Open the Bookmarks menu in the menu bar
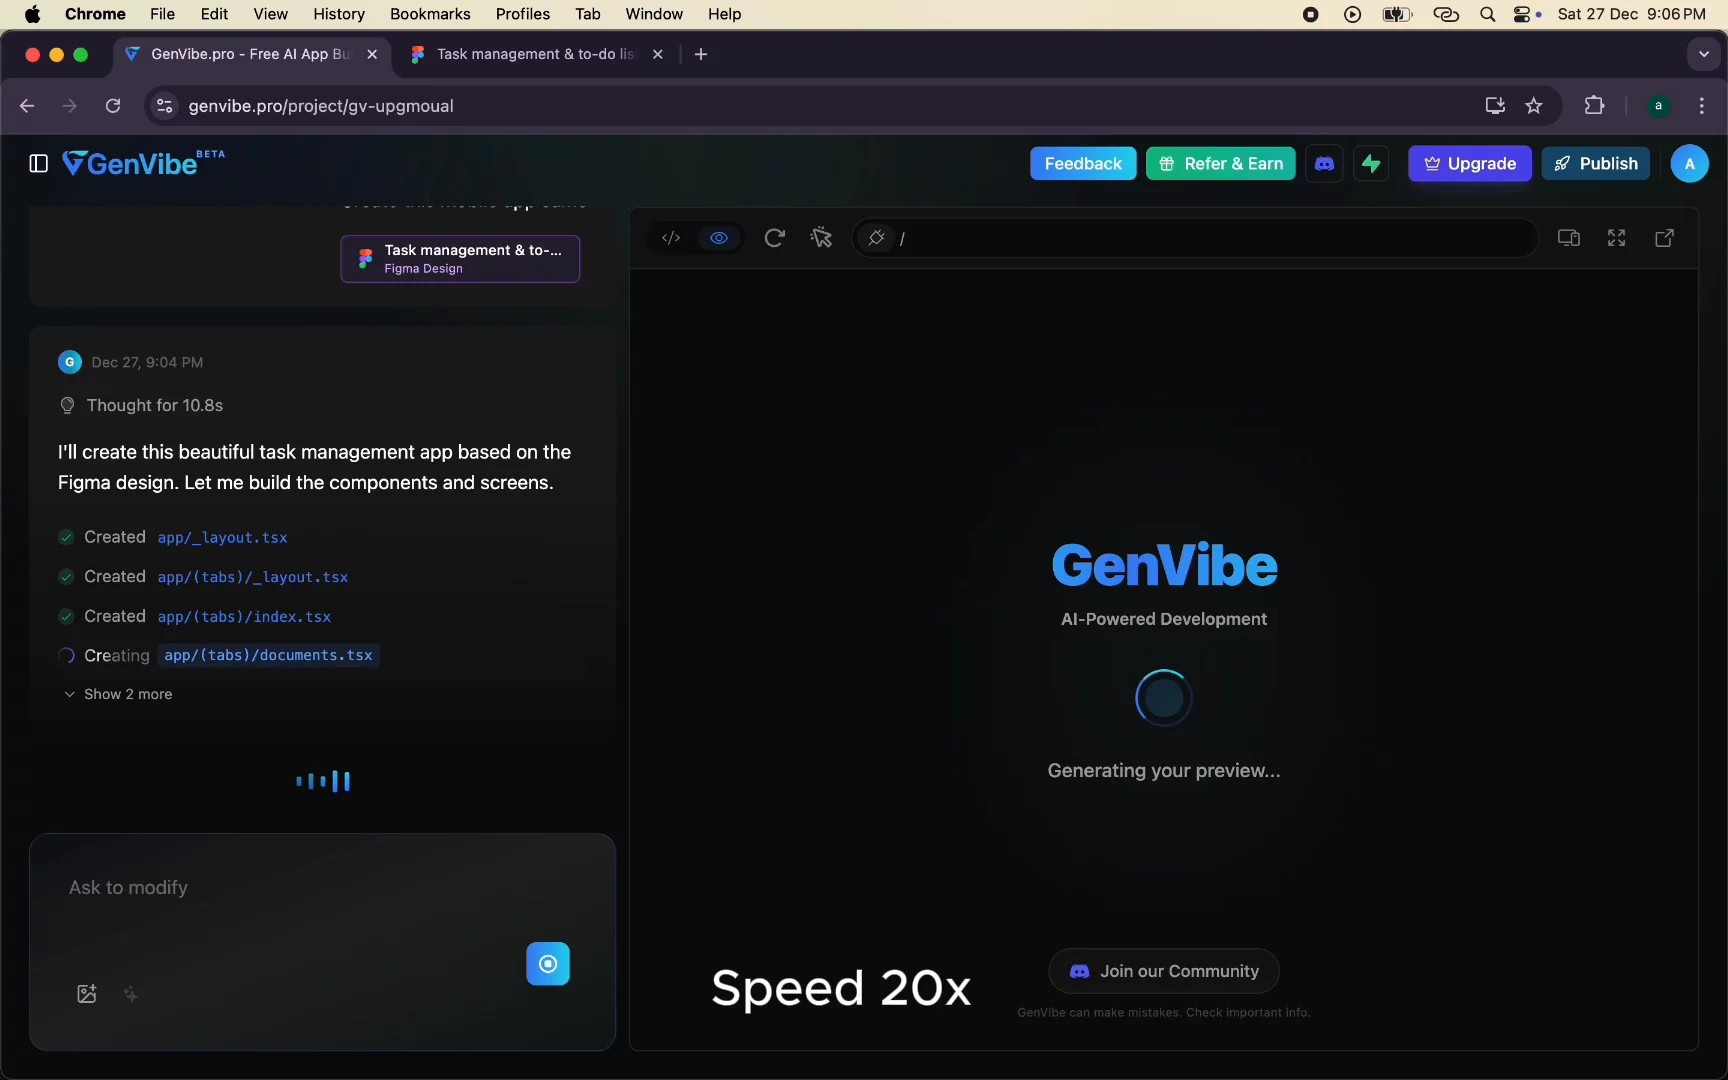 tap(429, 14)
